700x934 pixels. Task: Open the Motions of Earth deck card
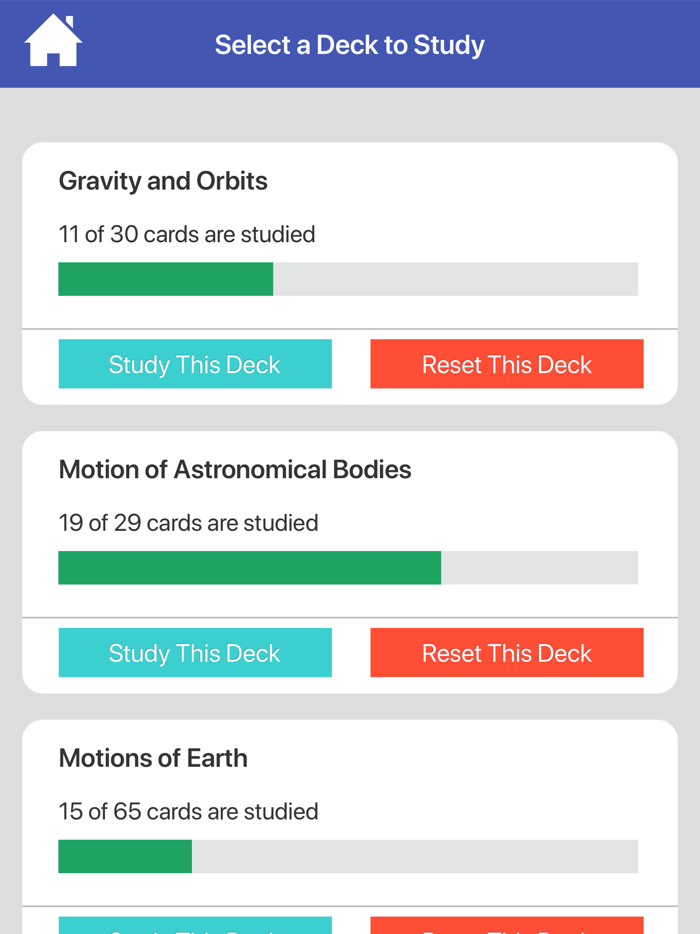point(349,800)
